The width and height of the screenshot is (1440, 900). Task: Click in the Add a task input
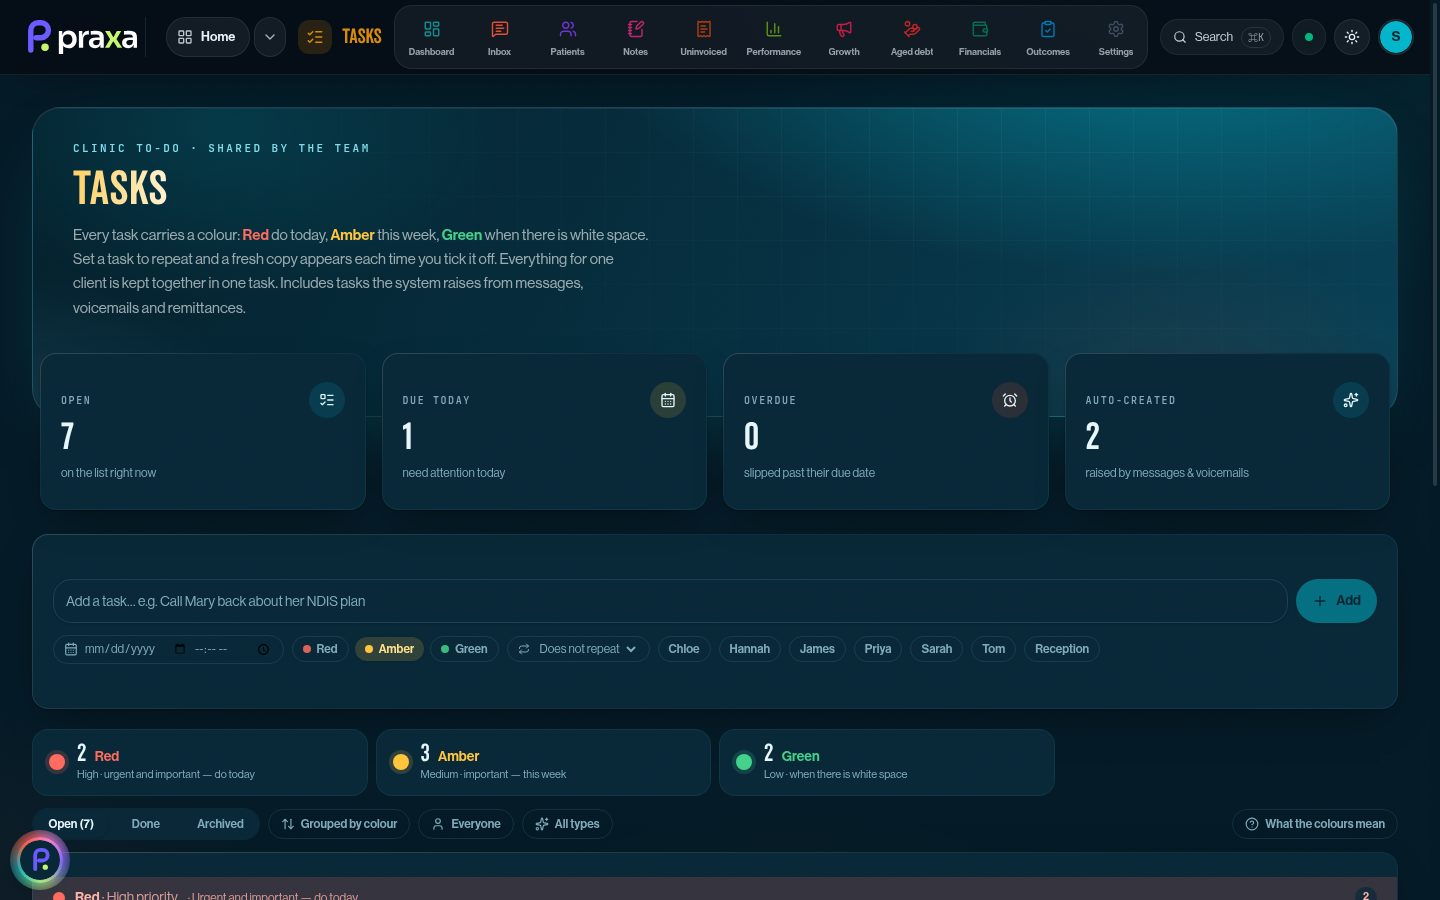pos(670,601)
